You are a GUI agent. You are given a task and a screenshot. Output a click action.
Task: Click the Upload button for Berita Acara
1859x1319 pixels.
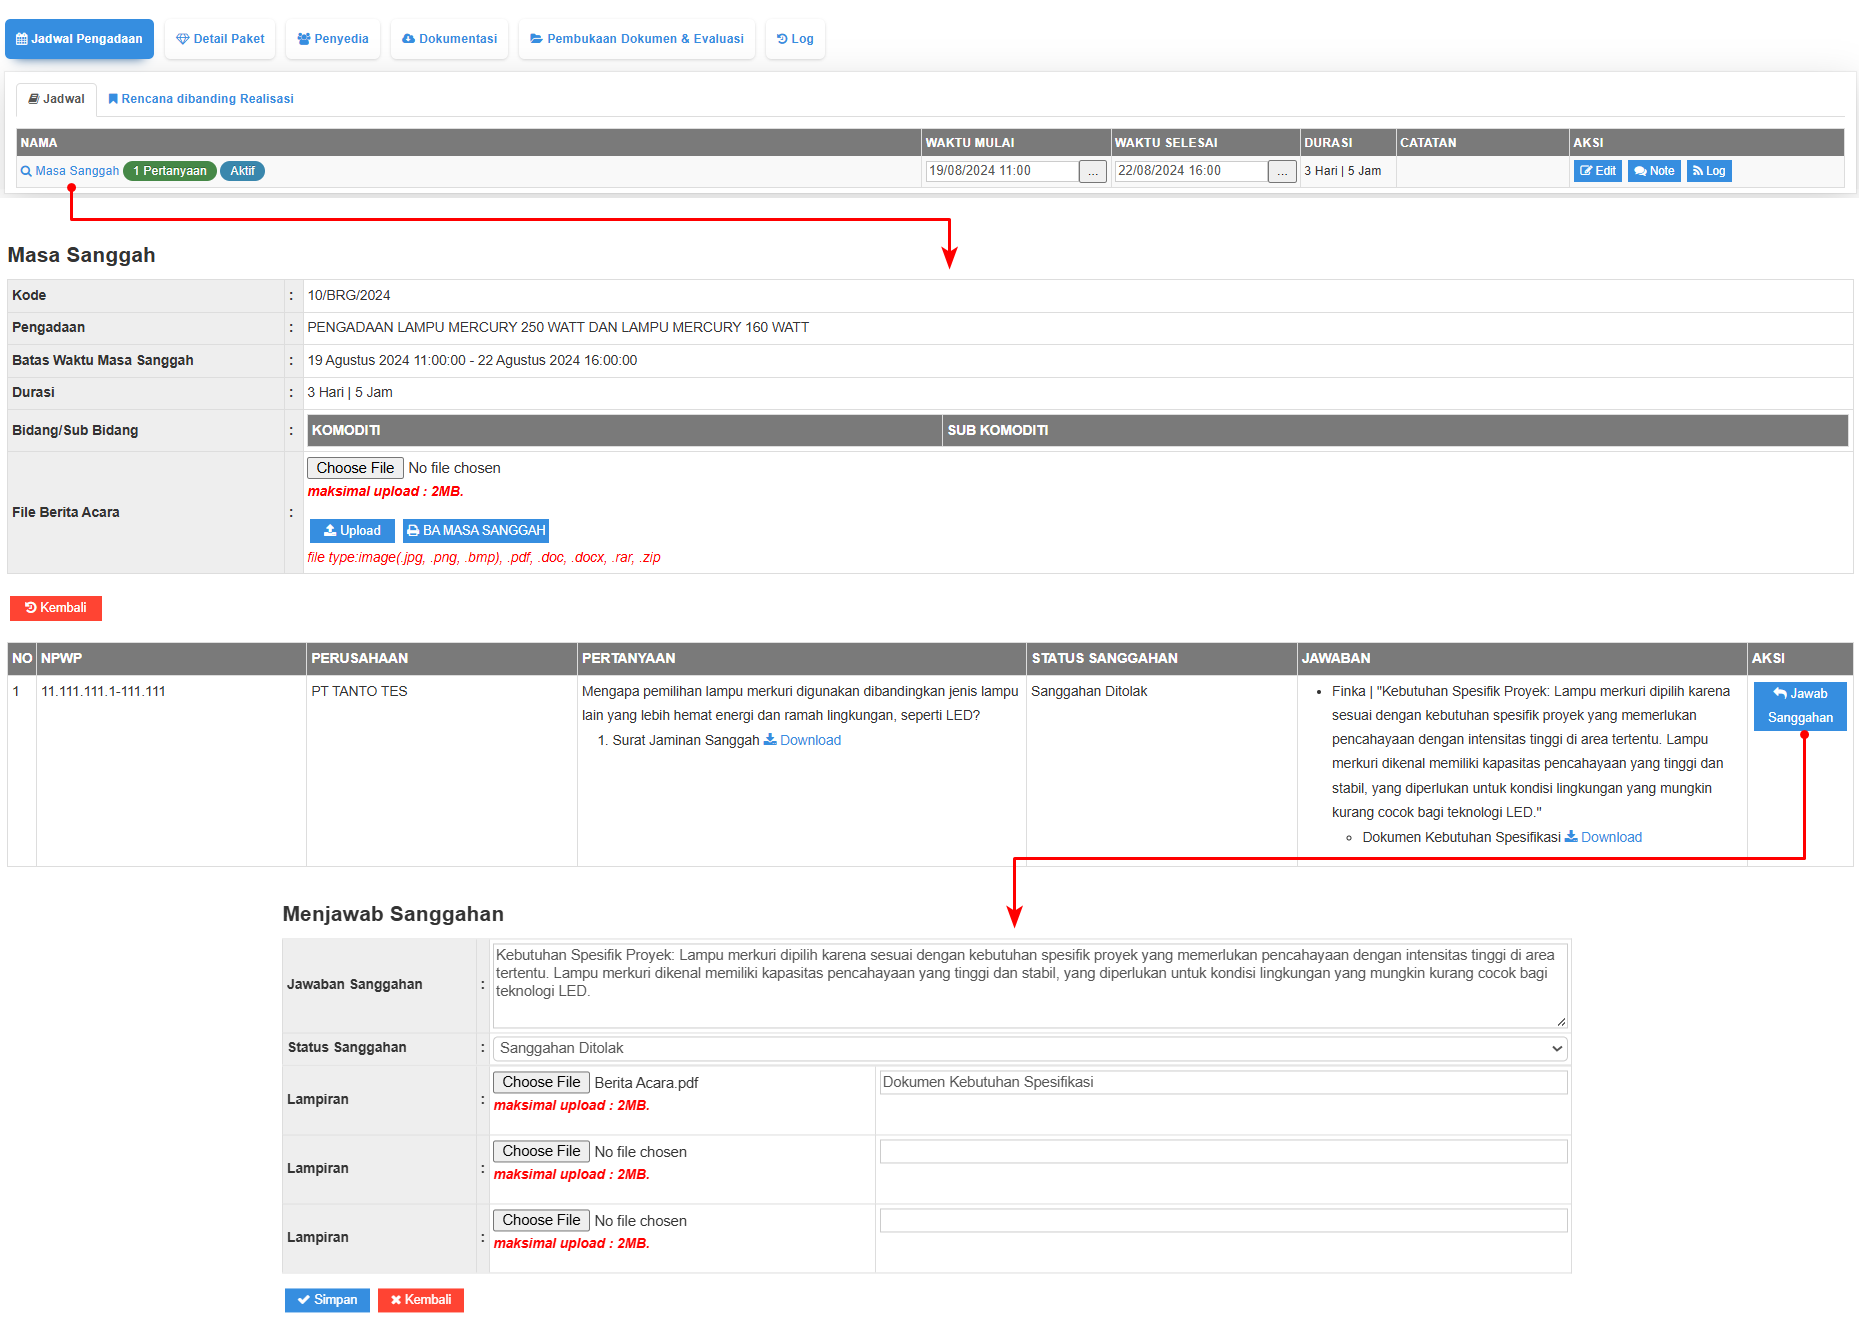click(352, 531)
